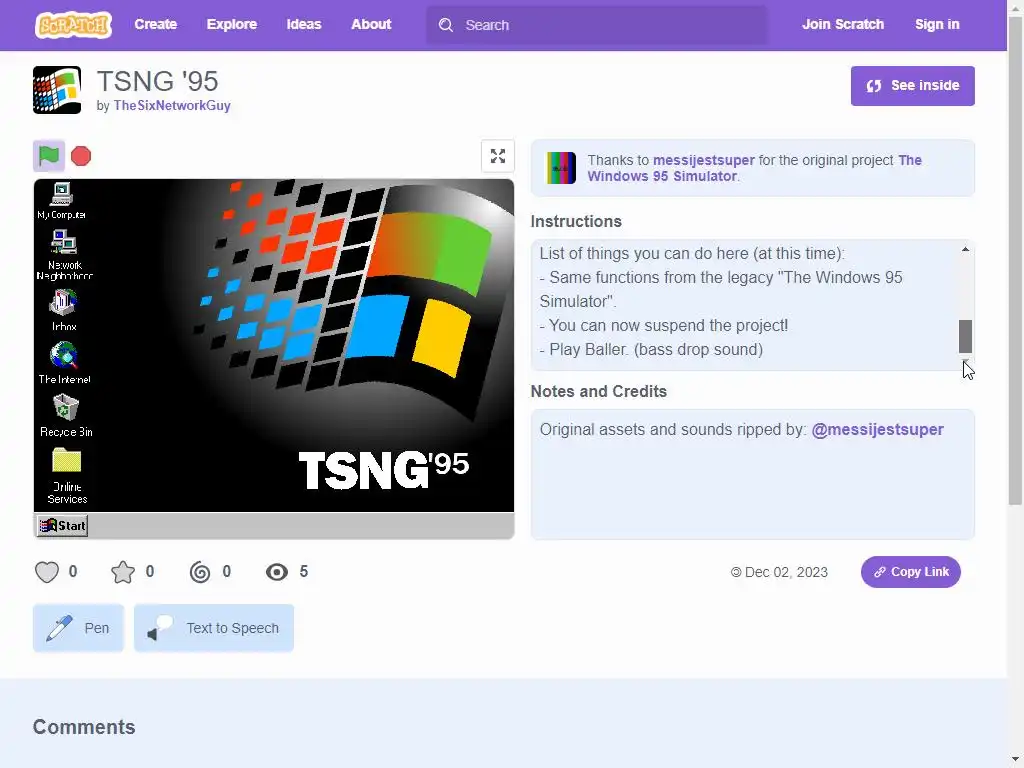Screen dimensions: 1024x768
Task: Focus the Search input field
Action: click(x=597, y=25)
